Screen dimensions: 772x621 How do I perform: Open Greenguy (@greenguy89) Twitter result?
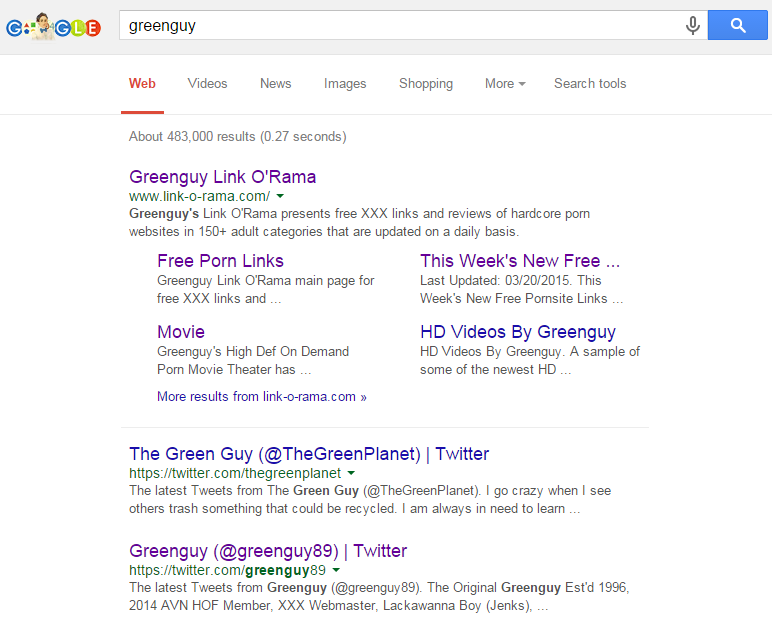point(268,551)
